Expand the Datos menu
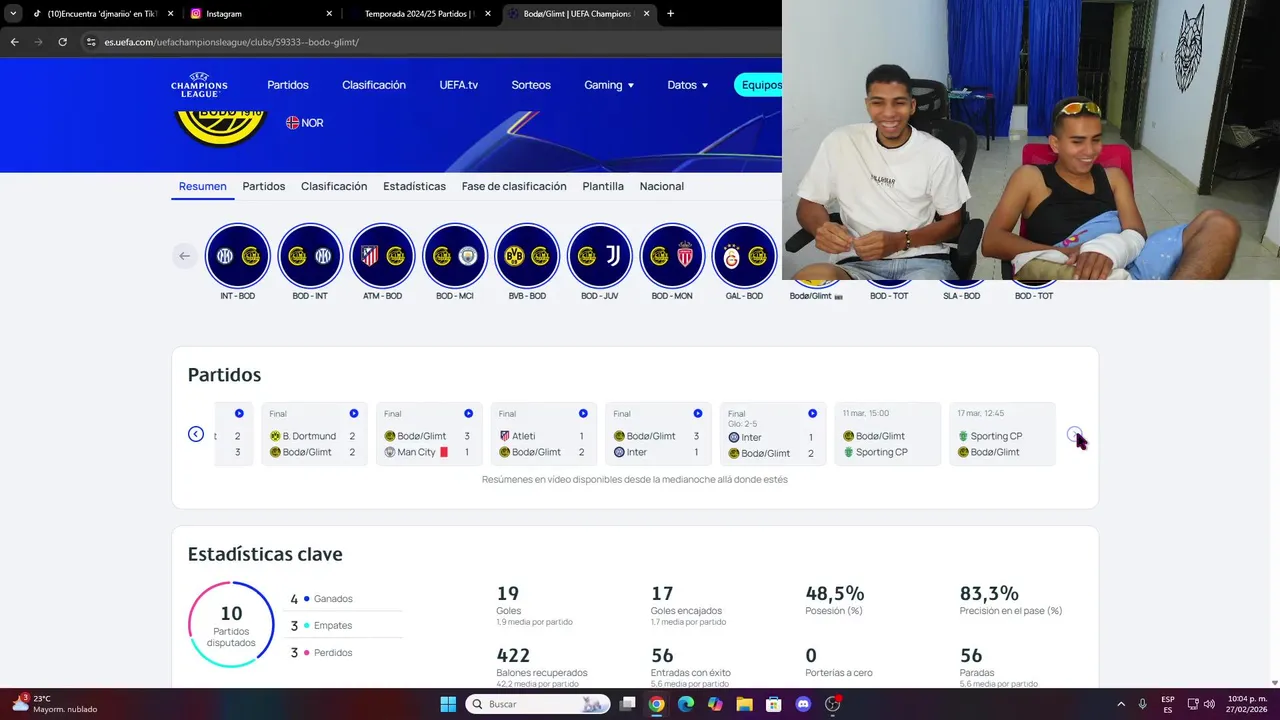The height and width of the screenshot is (720, 1280). tap(688, 85)
